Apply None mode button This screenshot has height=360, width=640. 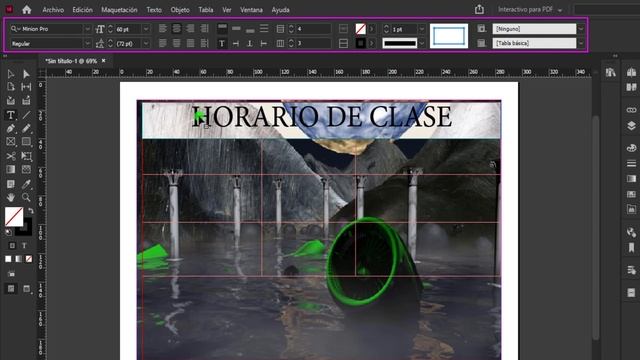[x=29, y=259]
